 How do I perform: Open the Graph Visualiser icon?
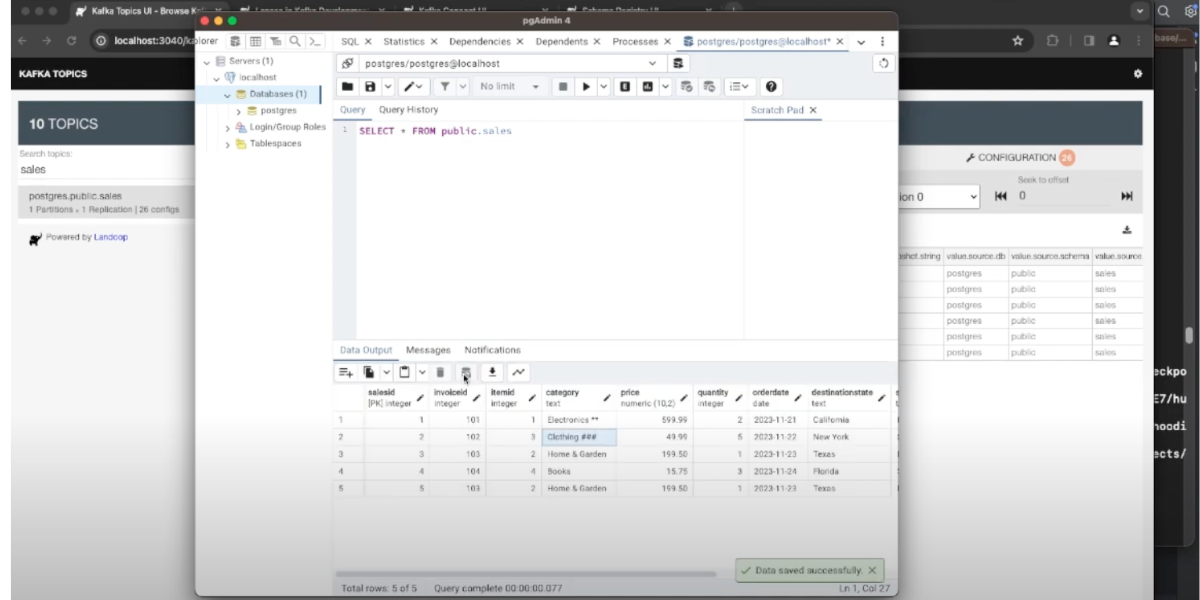tap(518, 372)
